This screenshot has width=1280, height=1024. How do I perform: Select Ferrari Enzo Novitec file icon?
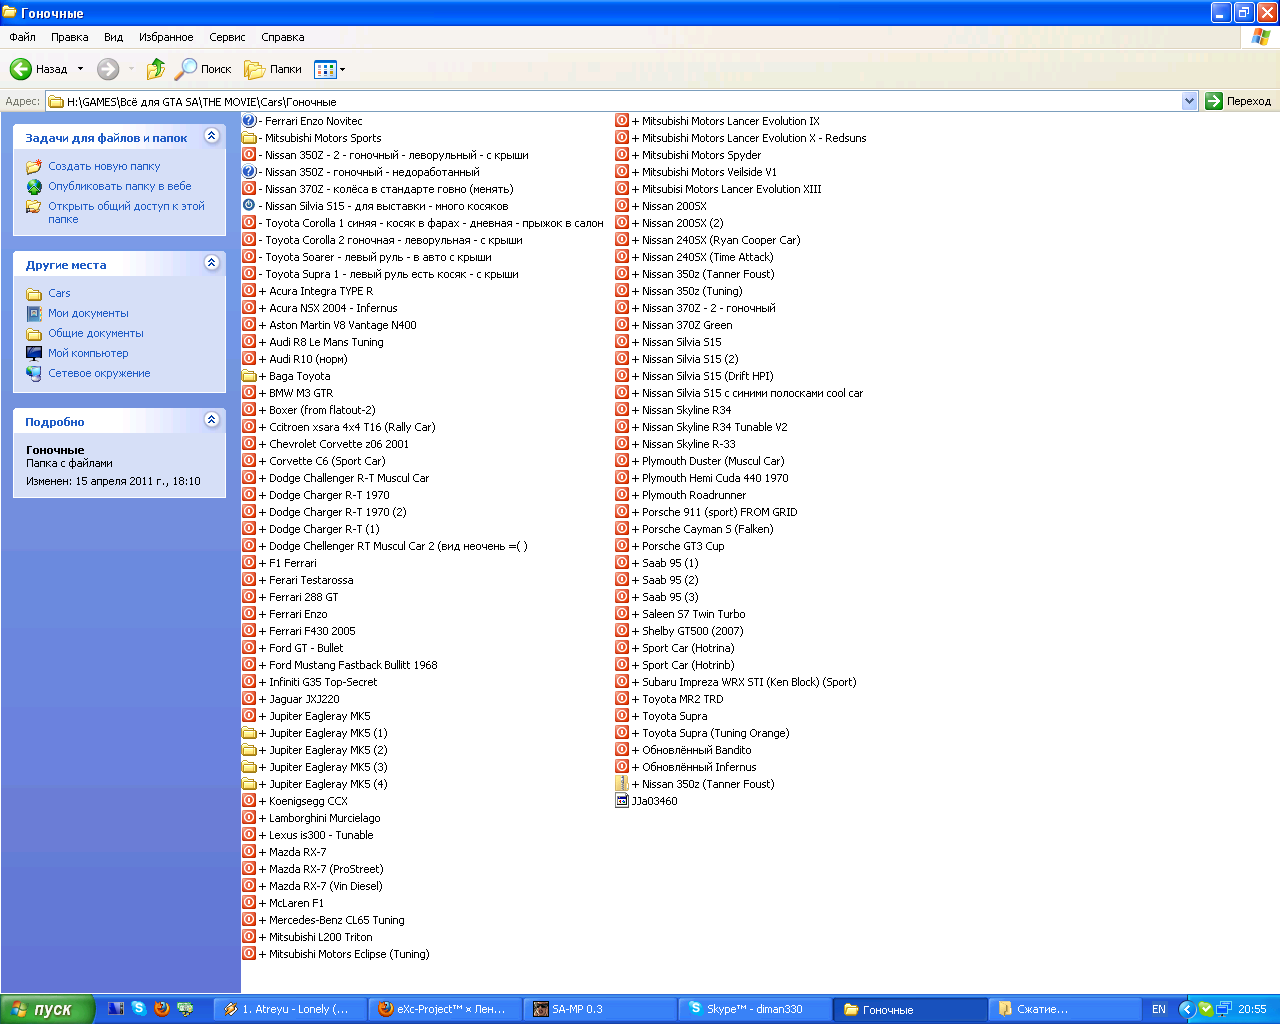(x=249, y=121)
